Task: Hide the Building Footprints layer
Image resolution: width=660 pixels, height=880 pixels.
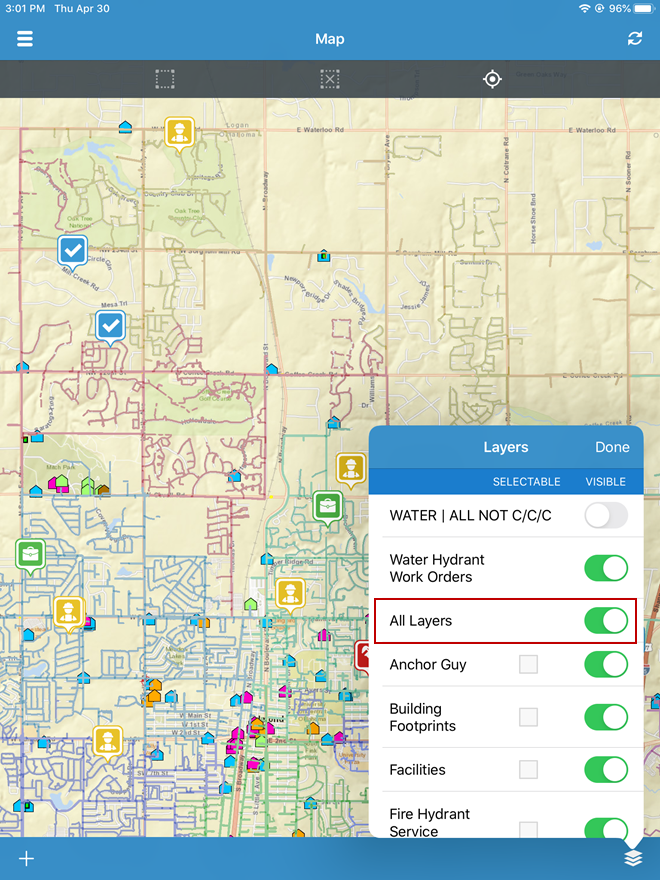Action: click(606, 717)
